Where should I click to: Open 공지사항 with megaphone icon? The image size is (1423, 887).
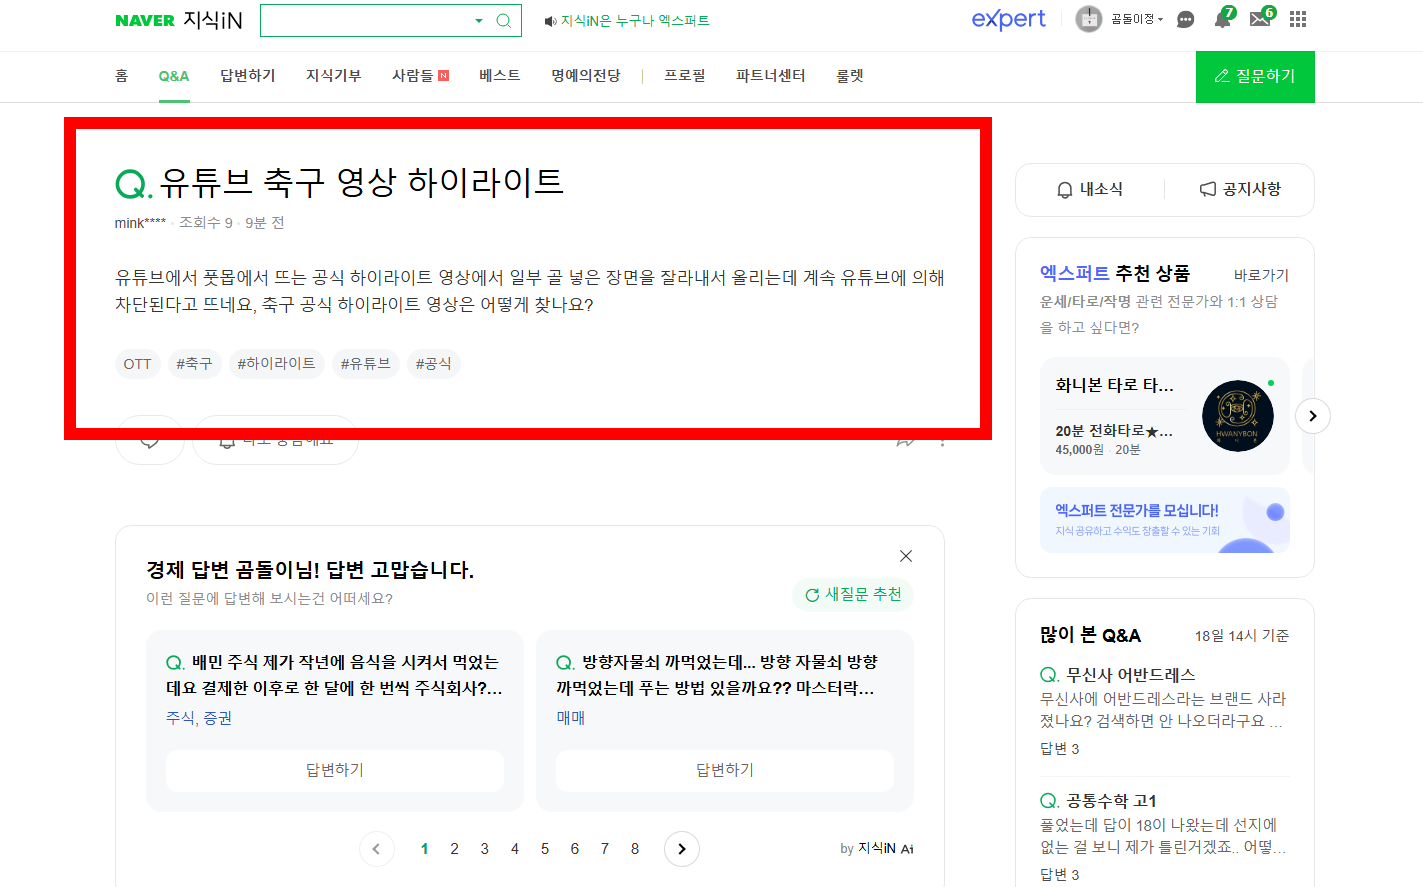(x=1240, y=189)
